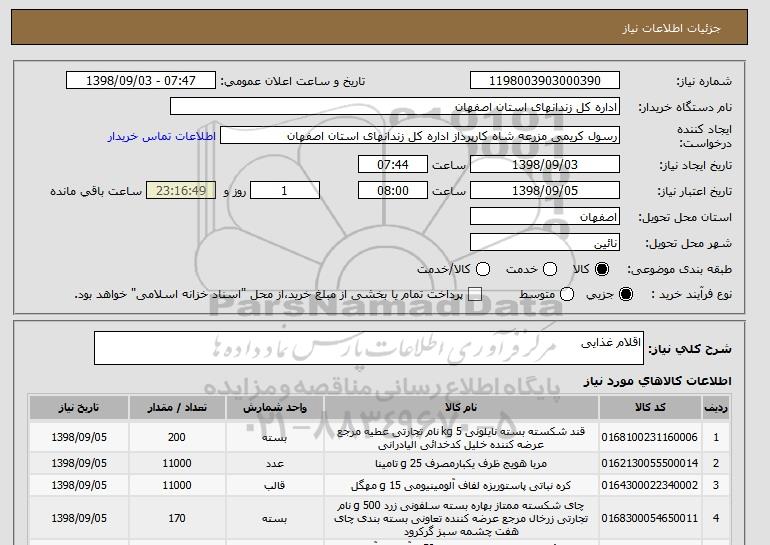Click the section title اطلاعات کالاهای مورد نیاز
Screen dimensions: 770x545
click(x=658, y=381)
